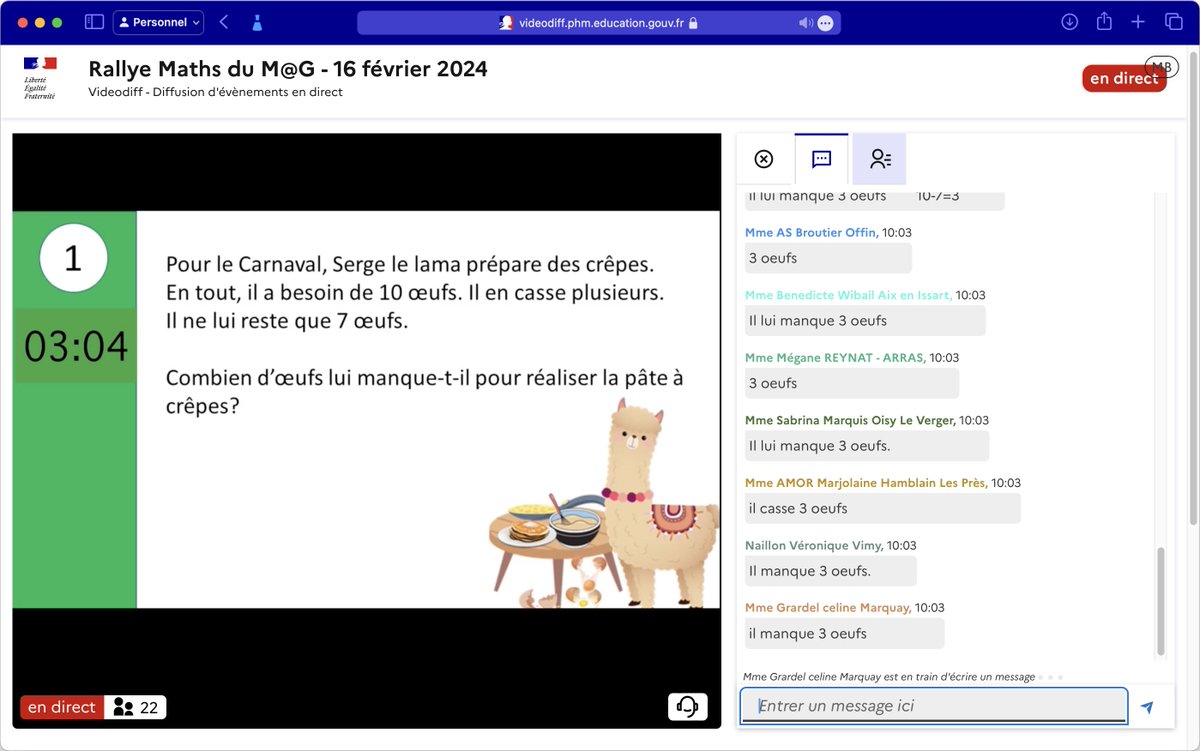Open the address bar more options (ellipsis) button
1200x751 pixels.
825,22
